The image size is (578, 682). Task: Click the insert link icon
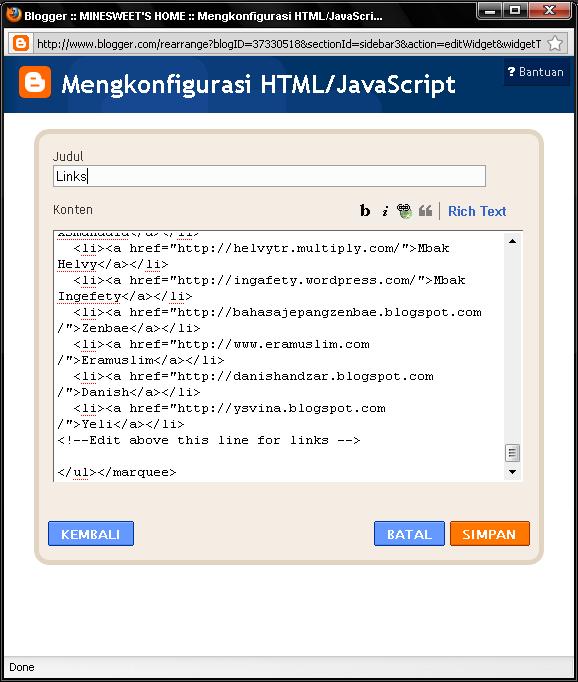(x=404, y=211)
